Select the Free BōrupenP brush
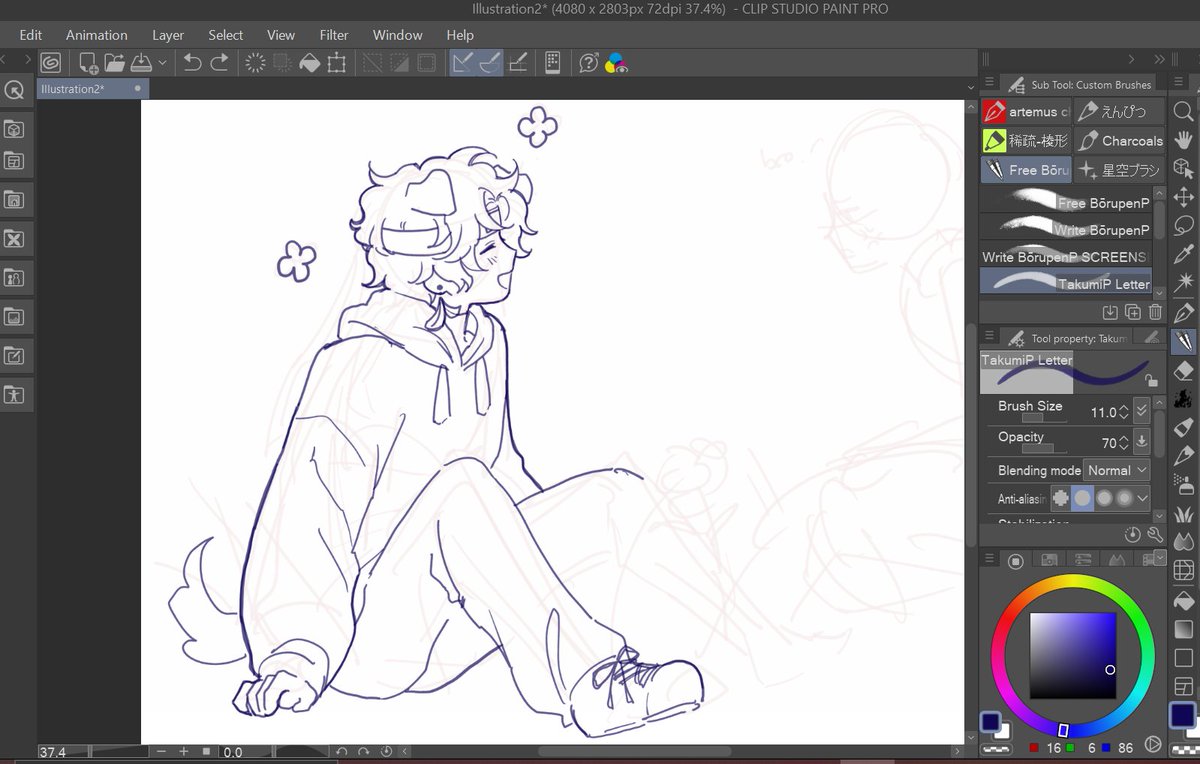The image size is (1200, 764). [1066, 201]
